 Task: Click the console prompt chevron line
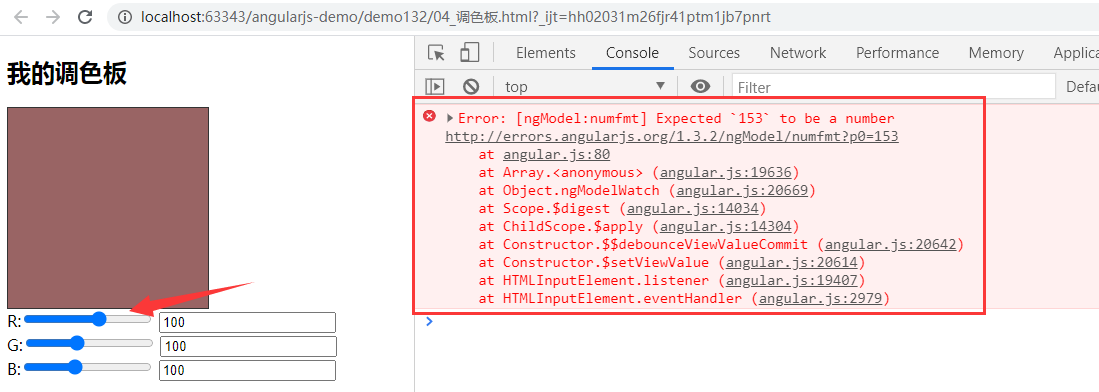430,321
